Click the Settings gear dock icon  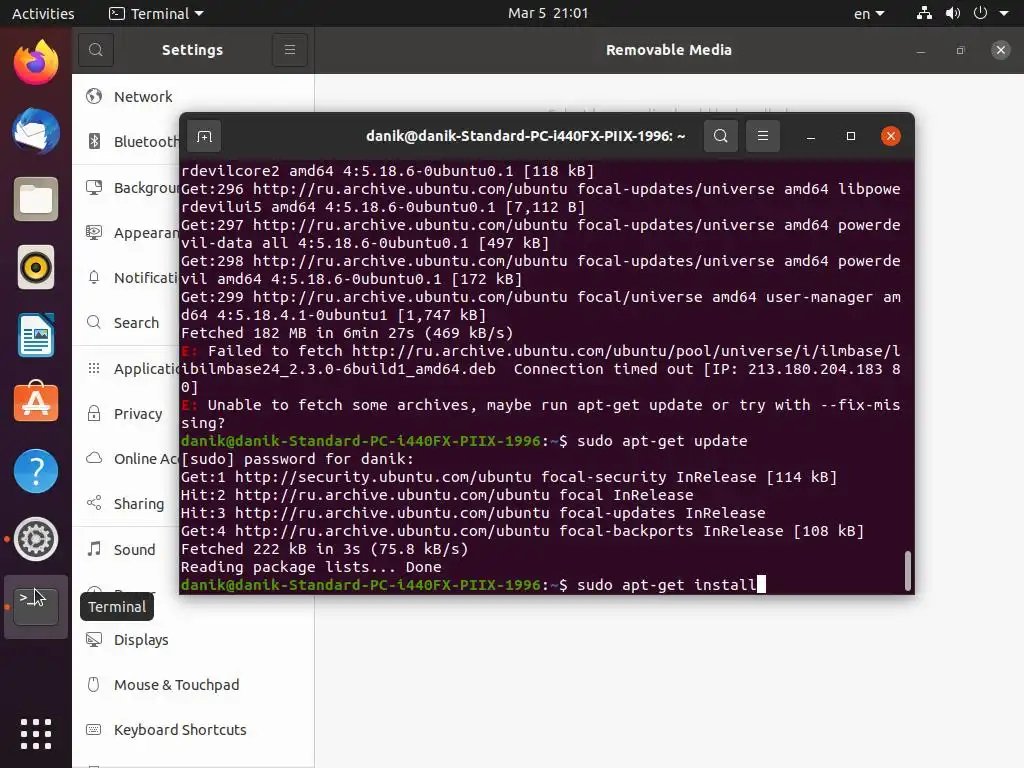(x=36, y=539)
